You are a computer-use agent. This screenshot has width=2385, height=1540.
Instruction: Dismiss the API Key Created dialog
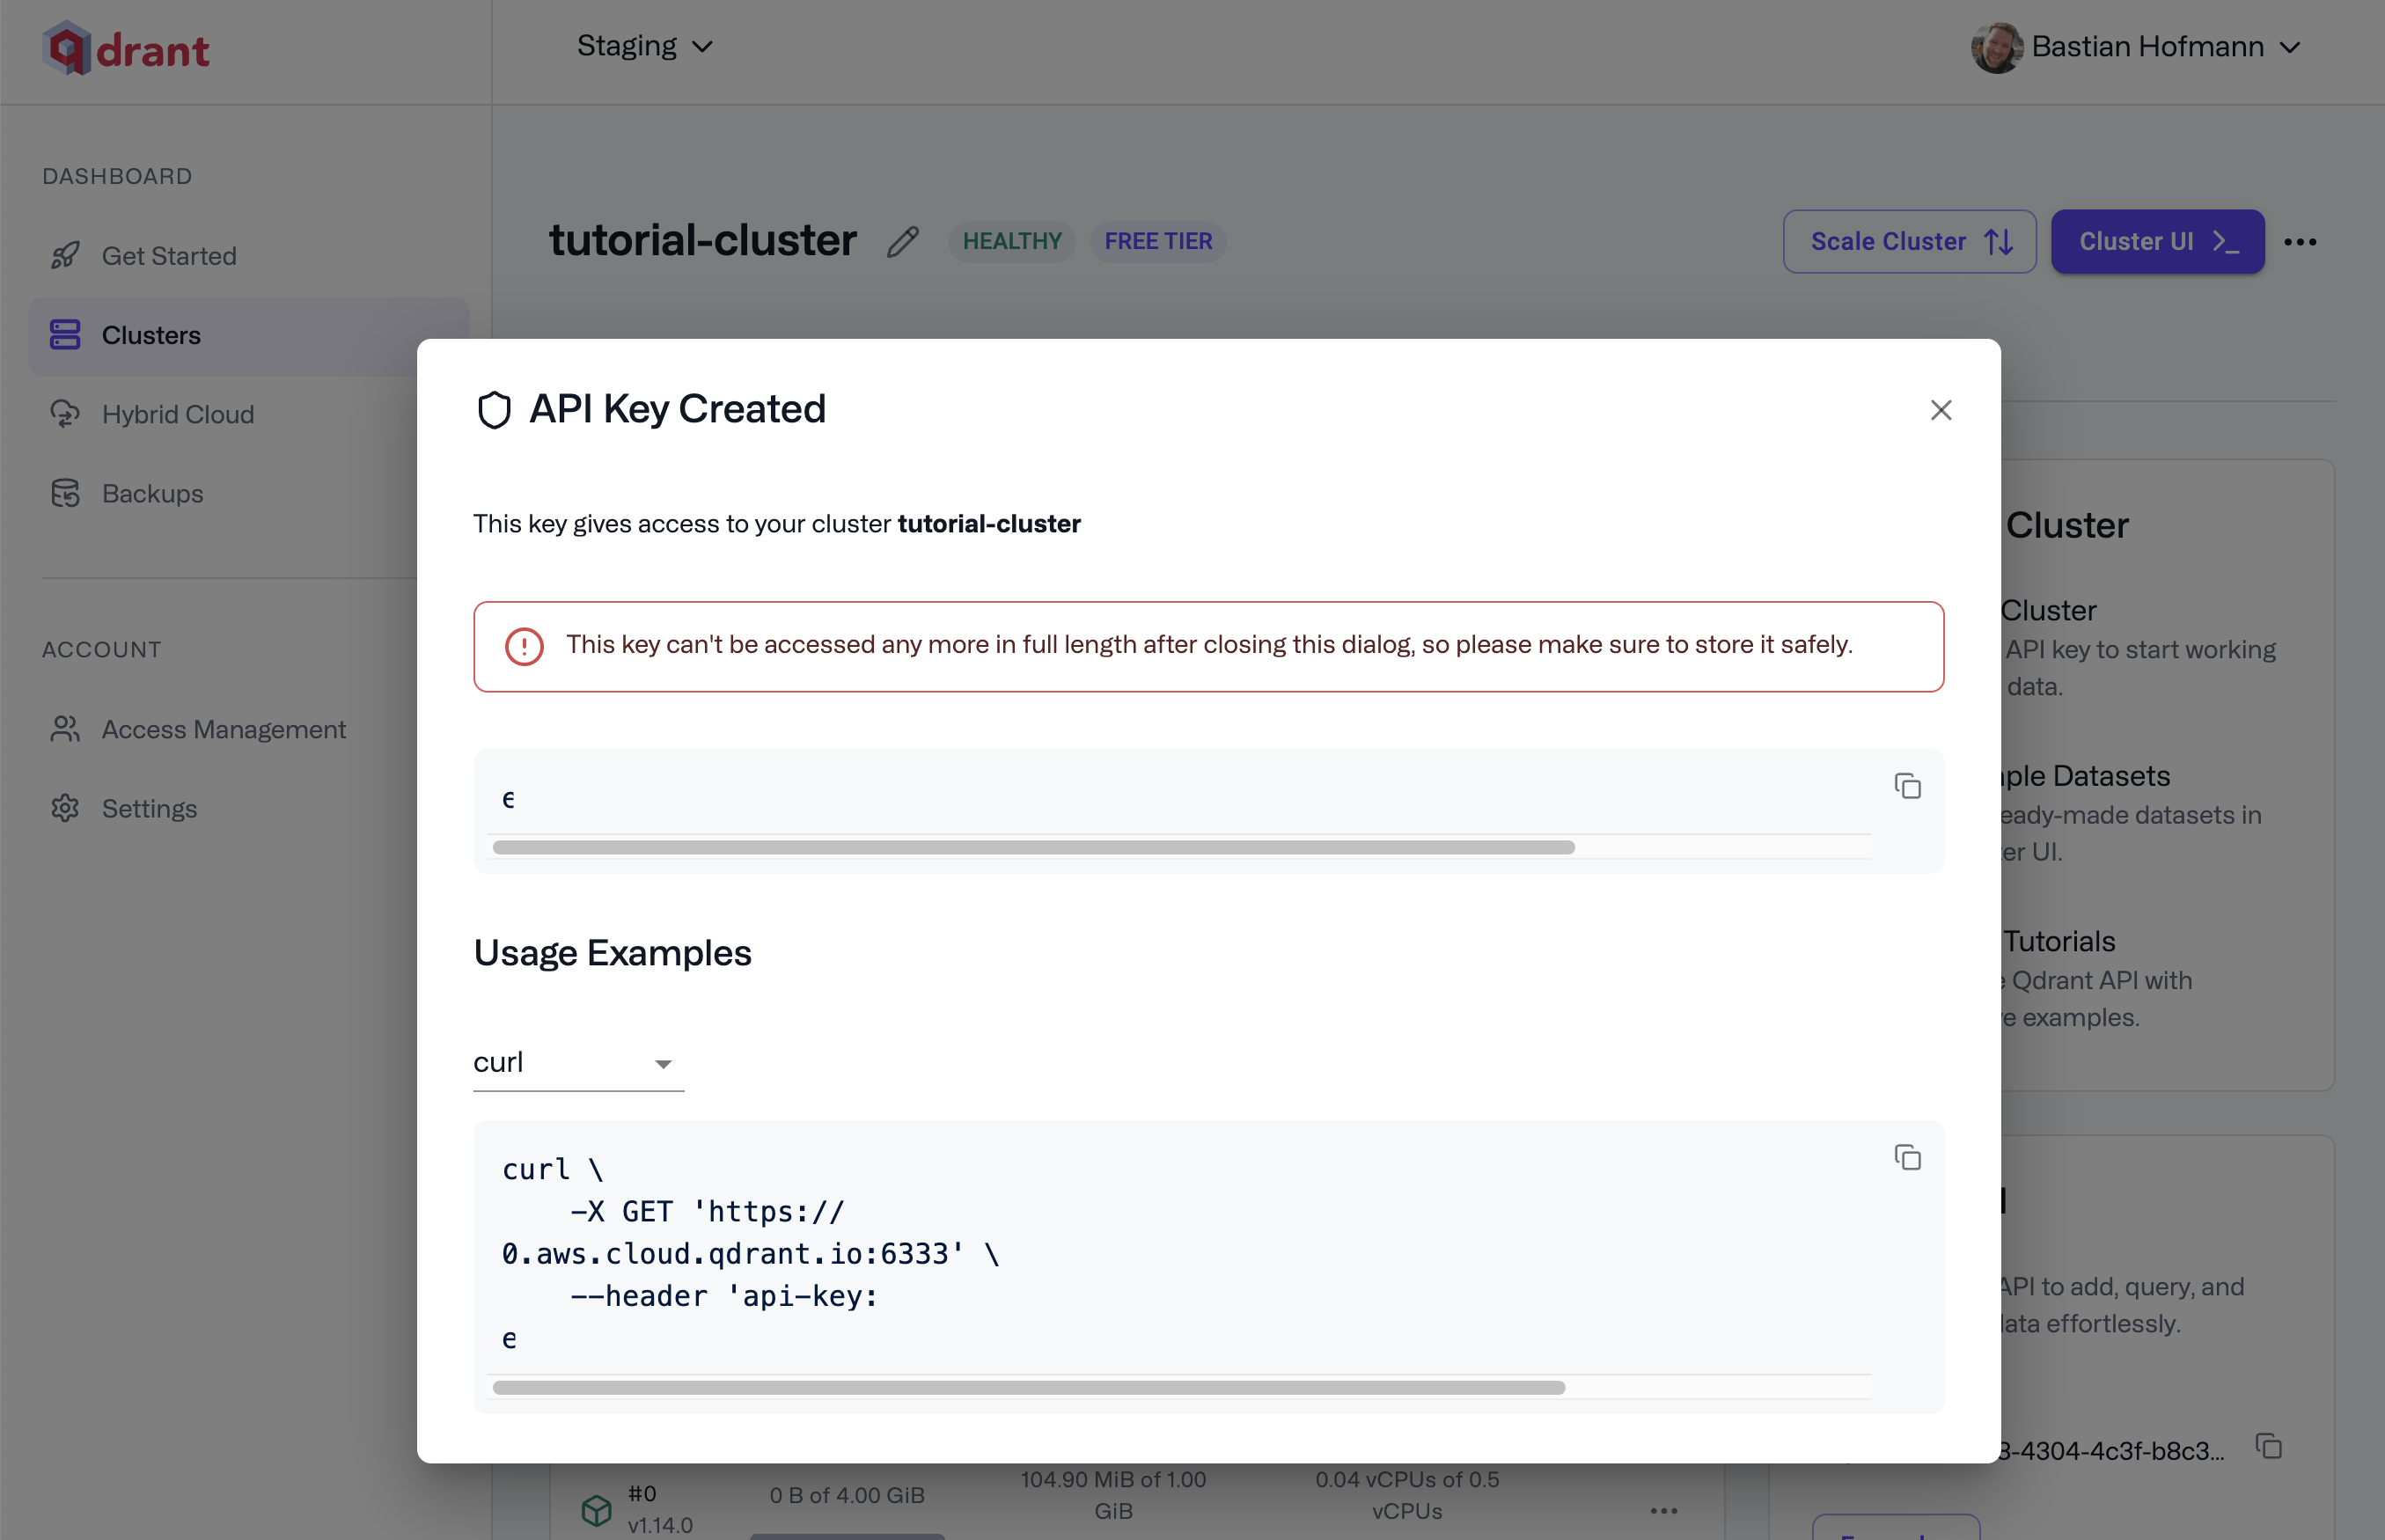pyautogui.click(x=1941, y=410)
